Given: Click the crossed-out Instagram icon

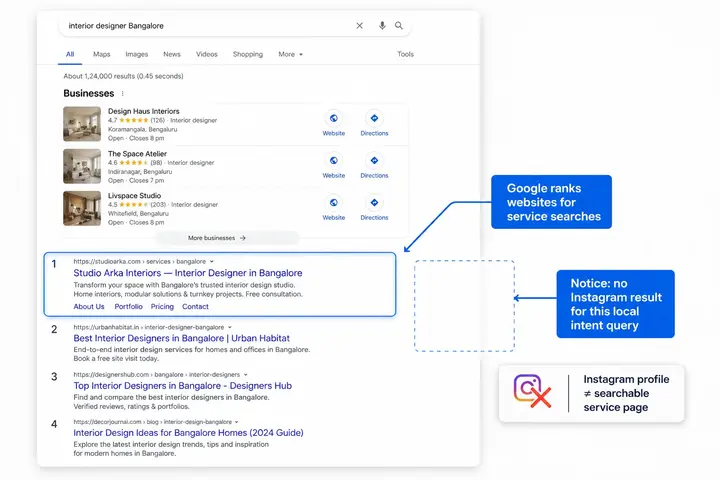Looking at the screenshot, I should pyautogui.click(x=532, y=391).
